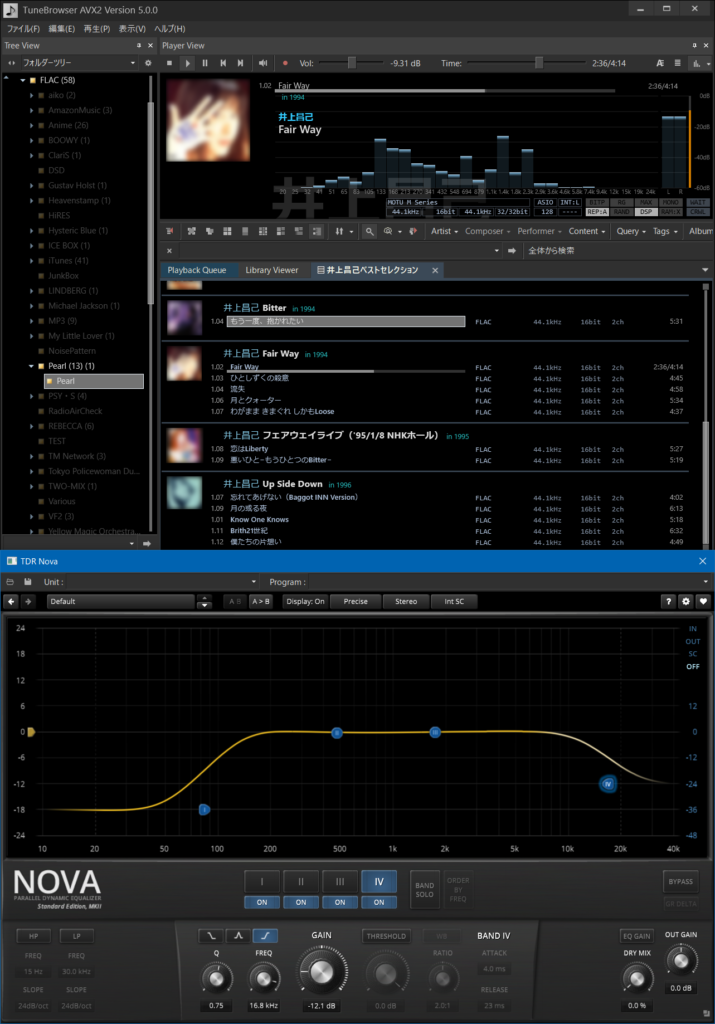Select the bell filter shape
The width and height of the screenshot is (715, 1024).
tap(238, 936)
